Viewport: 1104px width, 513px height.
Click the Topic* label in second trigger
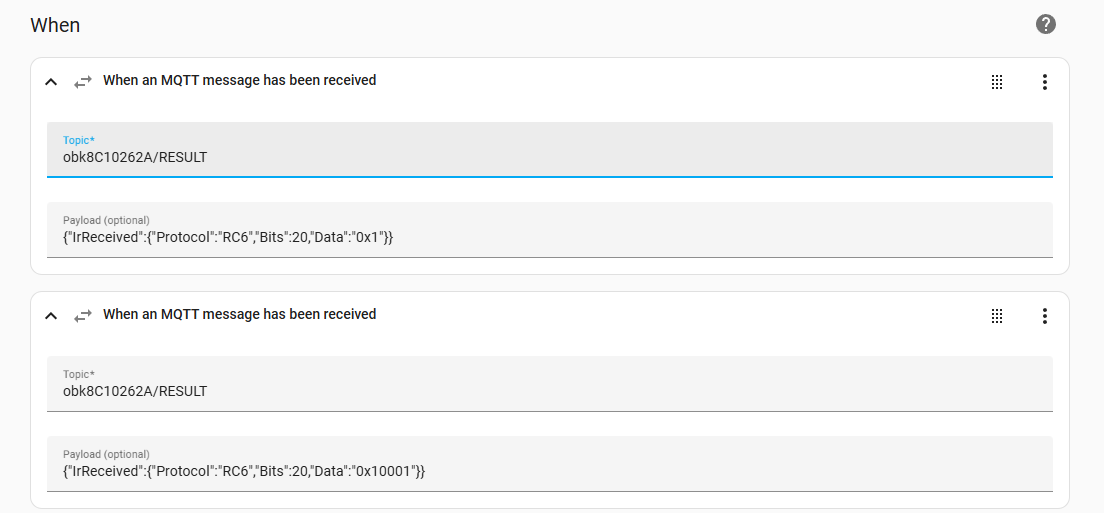78,374
